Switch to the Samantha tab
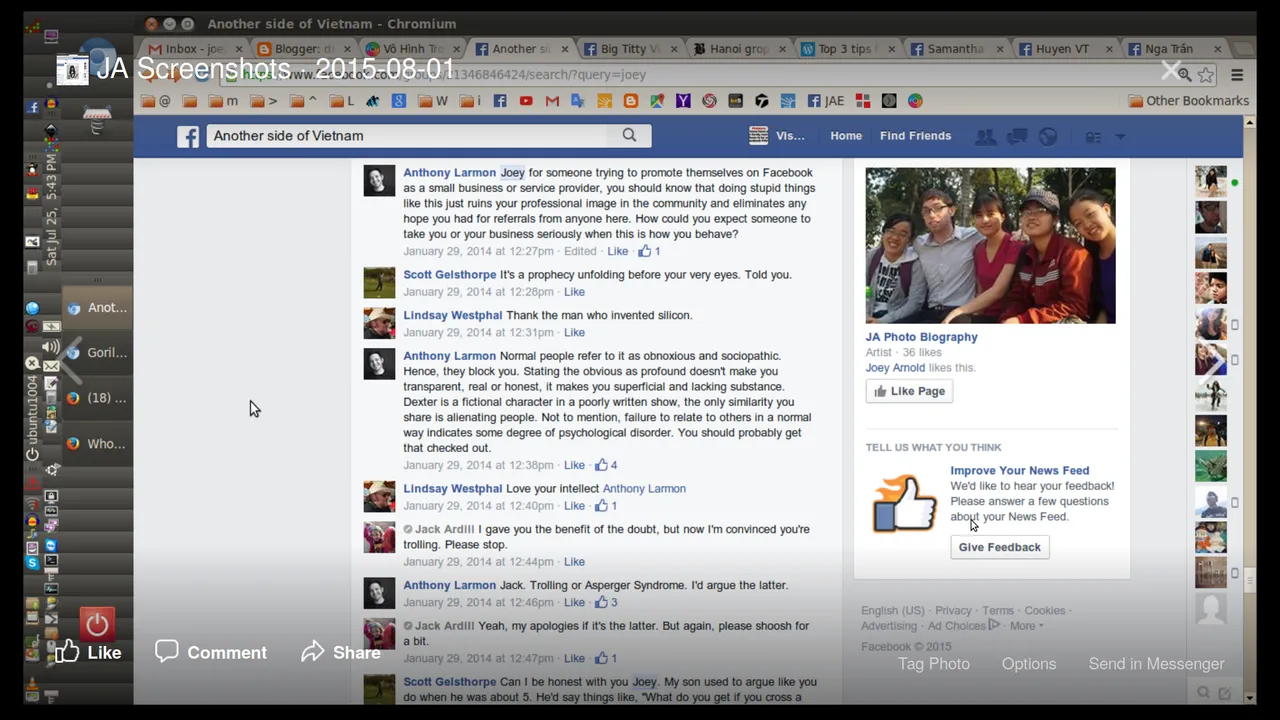1280x720 pixels. (959, 48)
